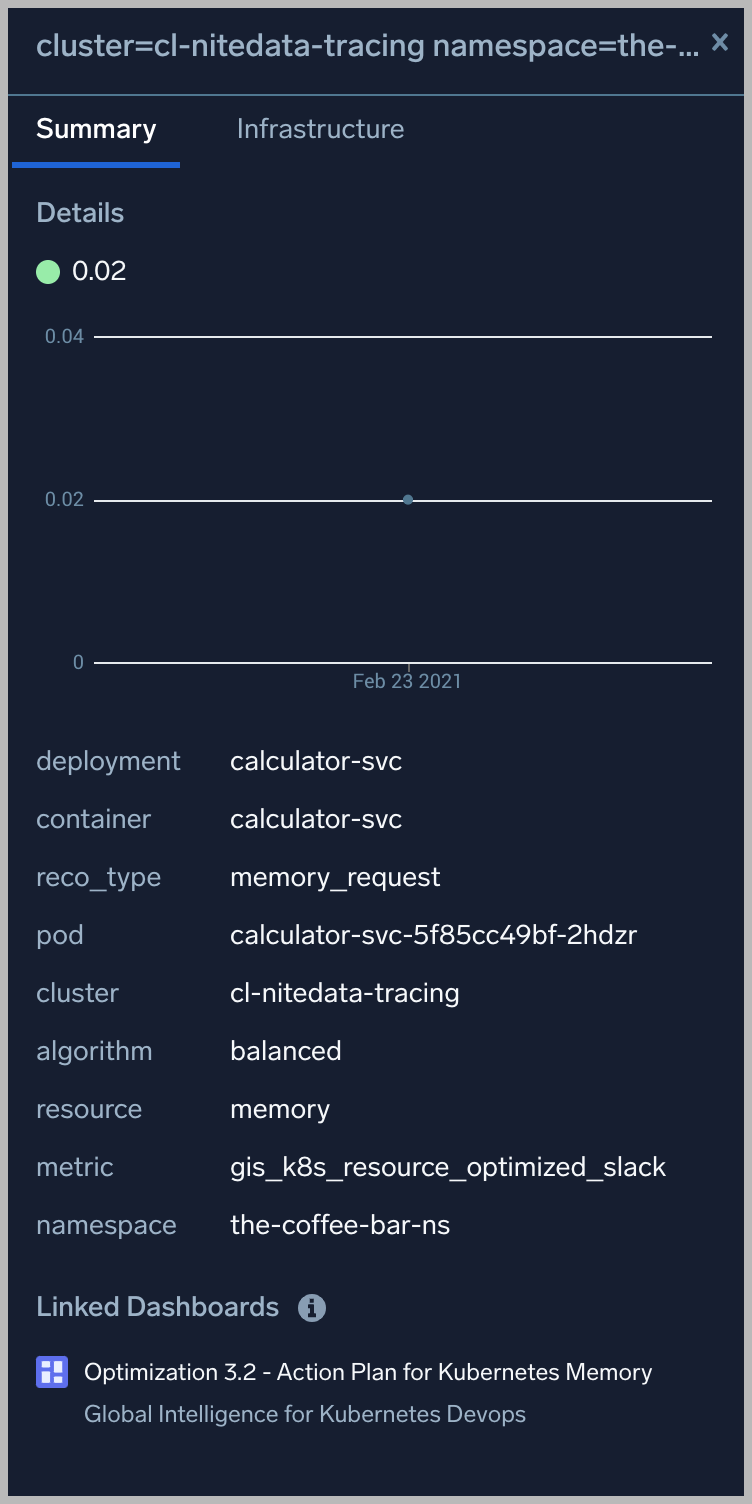Click the green series color dot
752x1504 pixels.
point(48,272)
